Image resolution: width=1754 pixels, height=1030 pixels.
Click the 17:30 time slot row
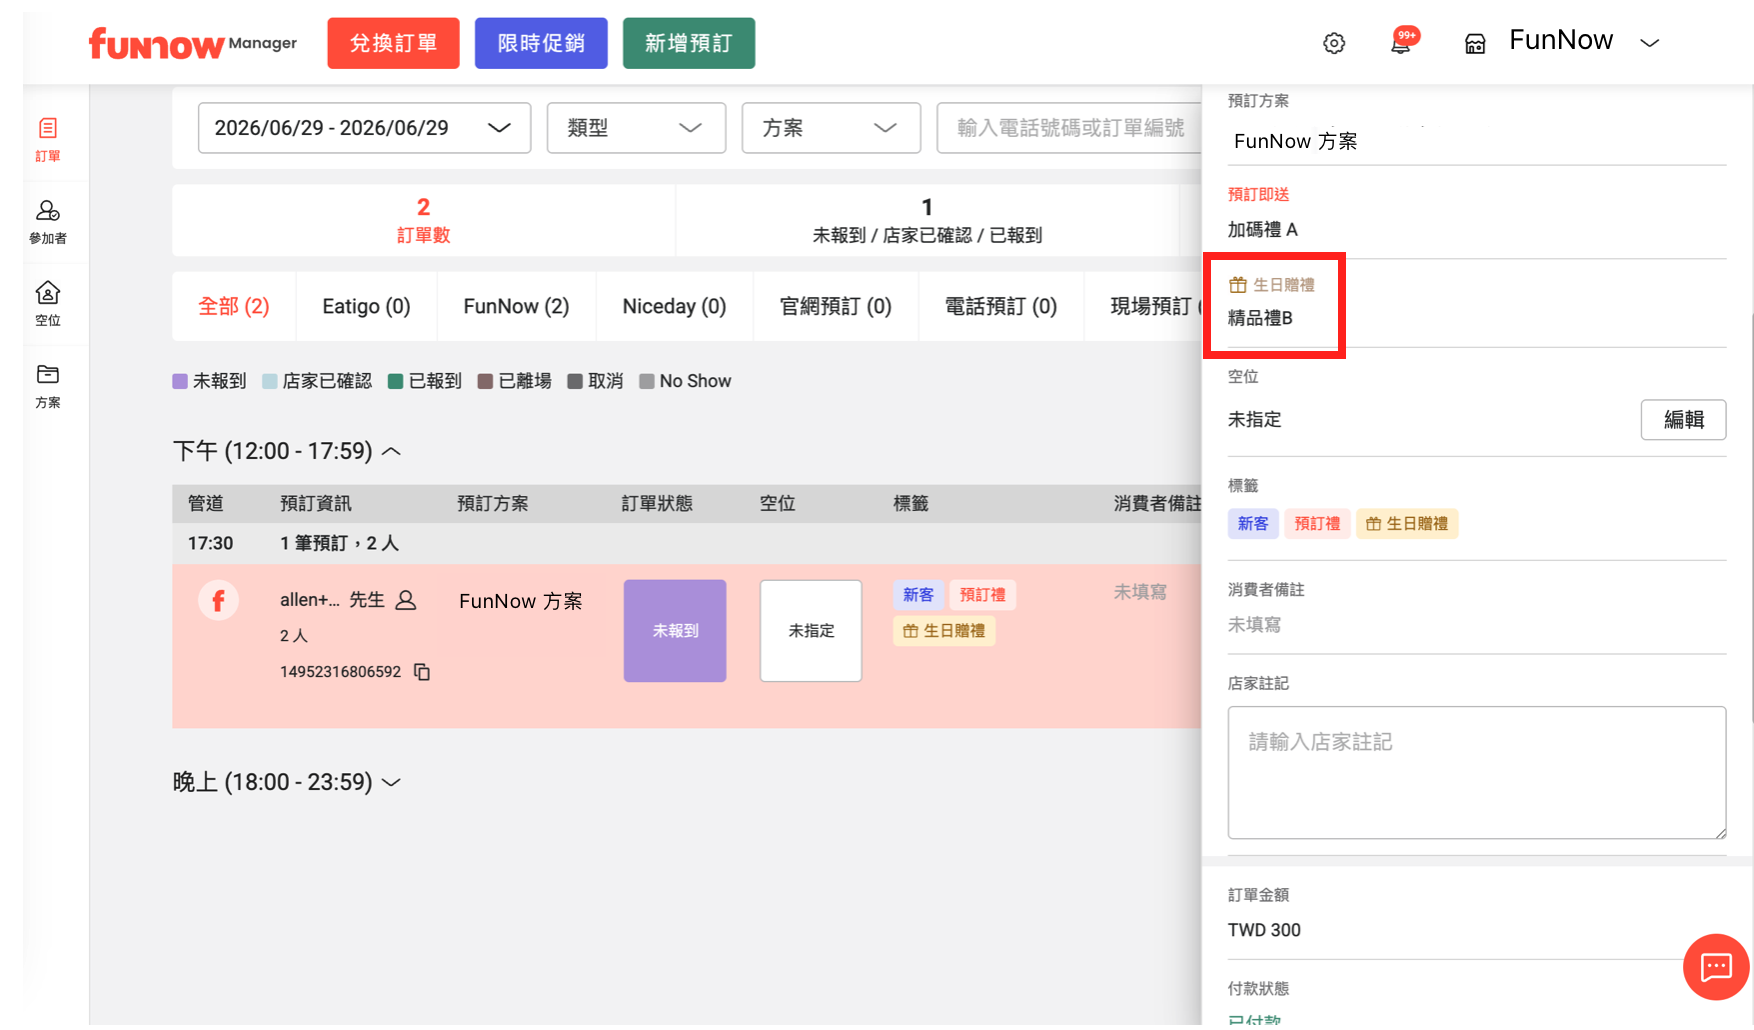(x=686, y=543)
